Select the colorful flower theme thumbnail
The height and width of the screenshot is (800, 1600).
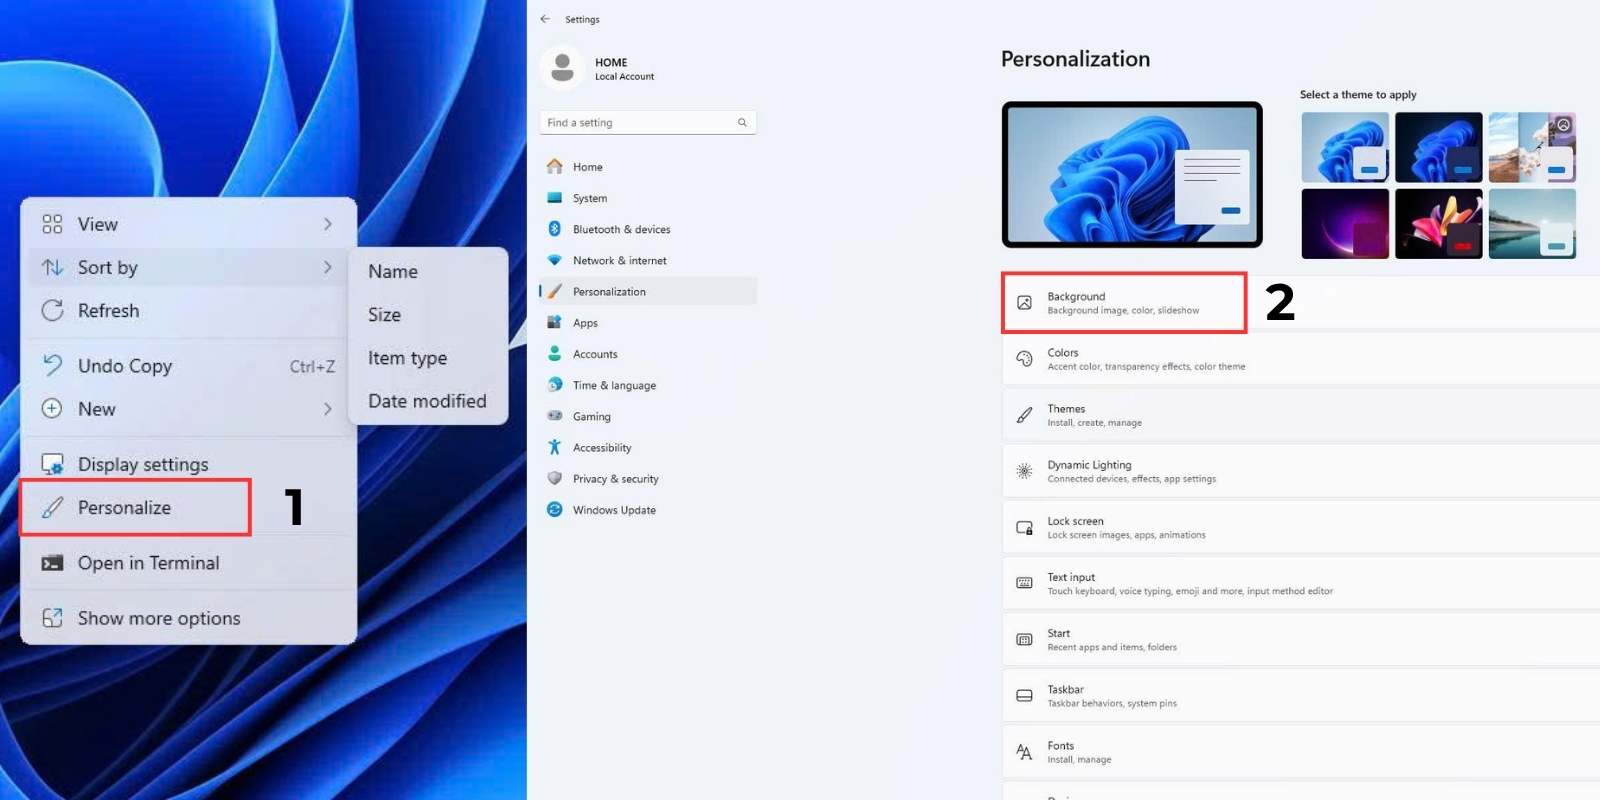[1438, 224]
